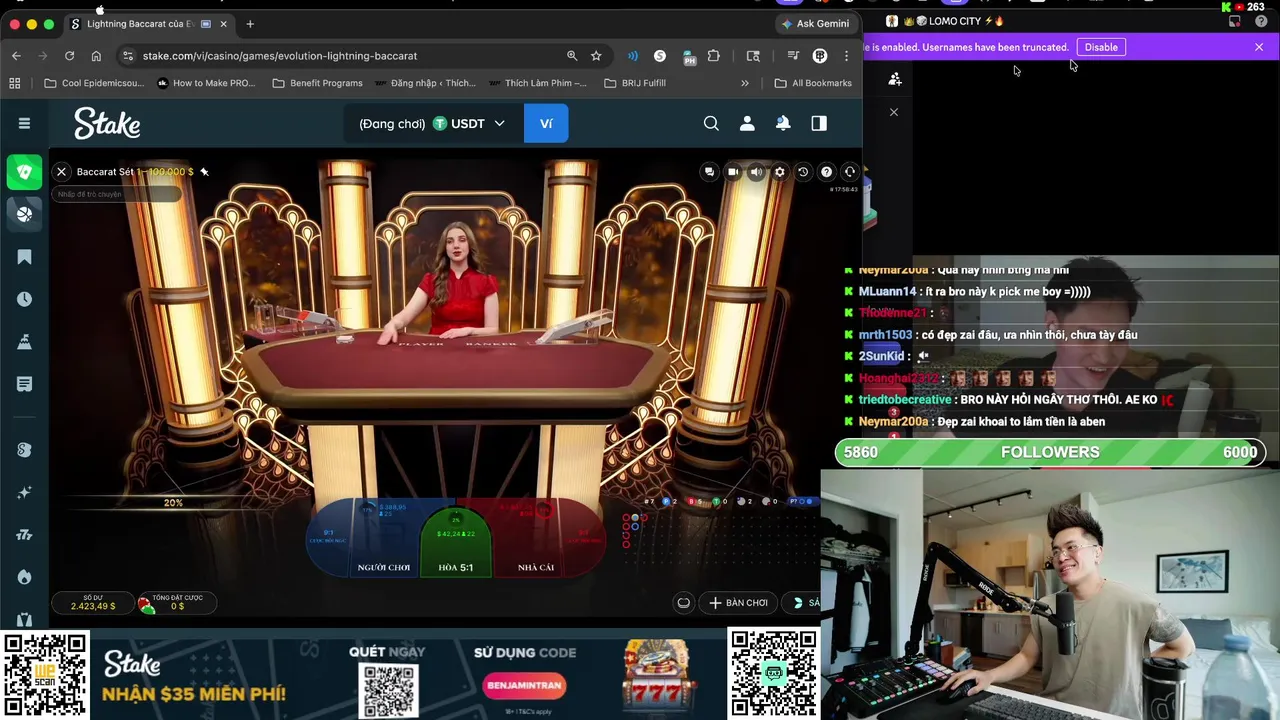This screenshot has width=1280, height=720.
Task: Open the Chrome apps grid in bookmarks bar
Action: pyautogui.click(x=17, y=83)
